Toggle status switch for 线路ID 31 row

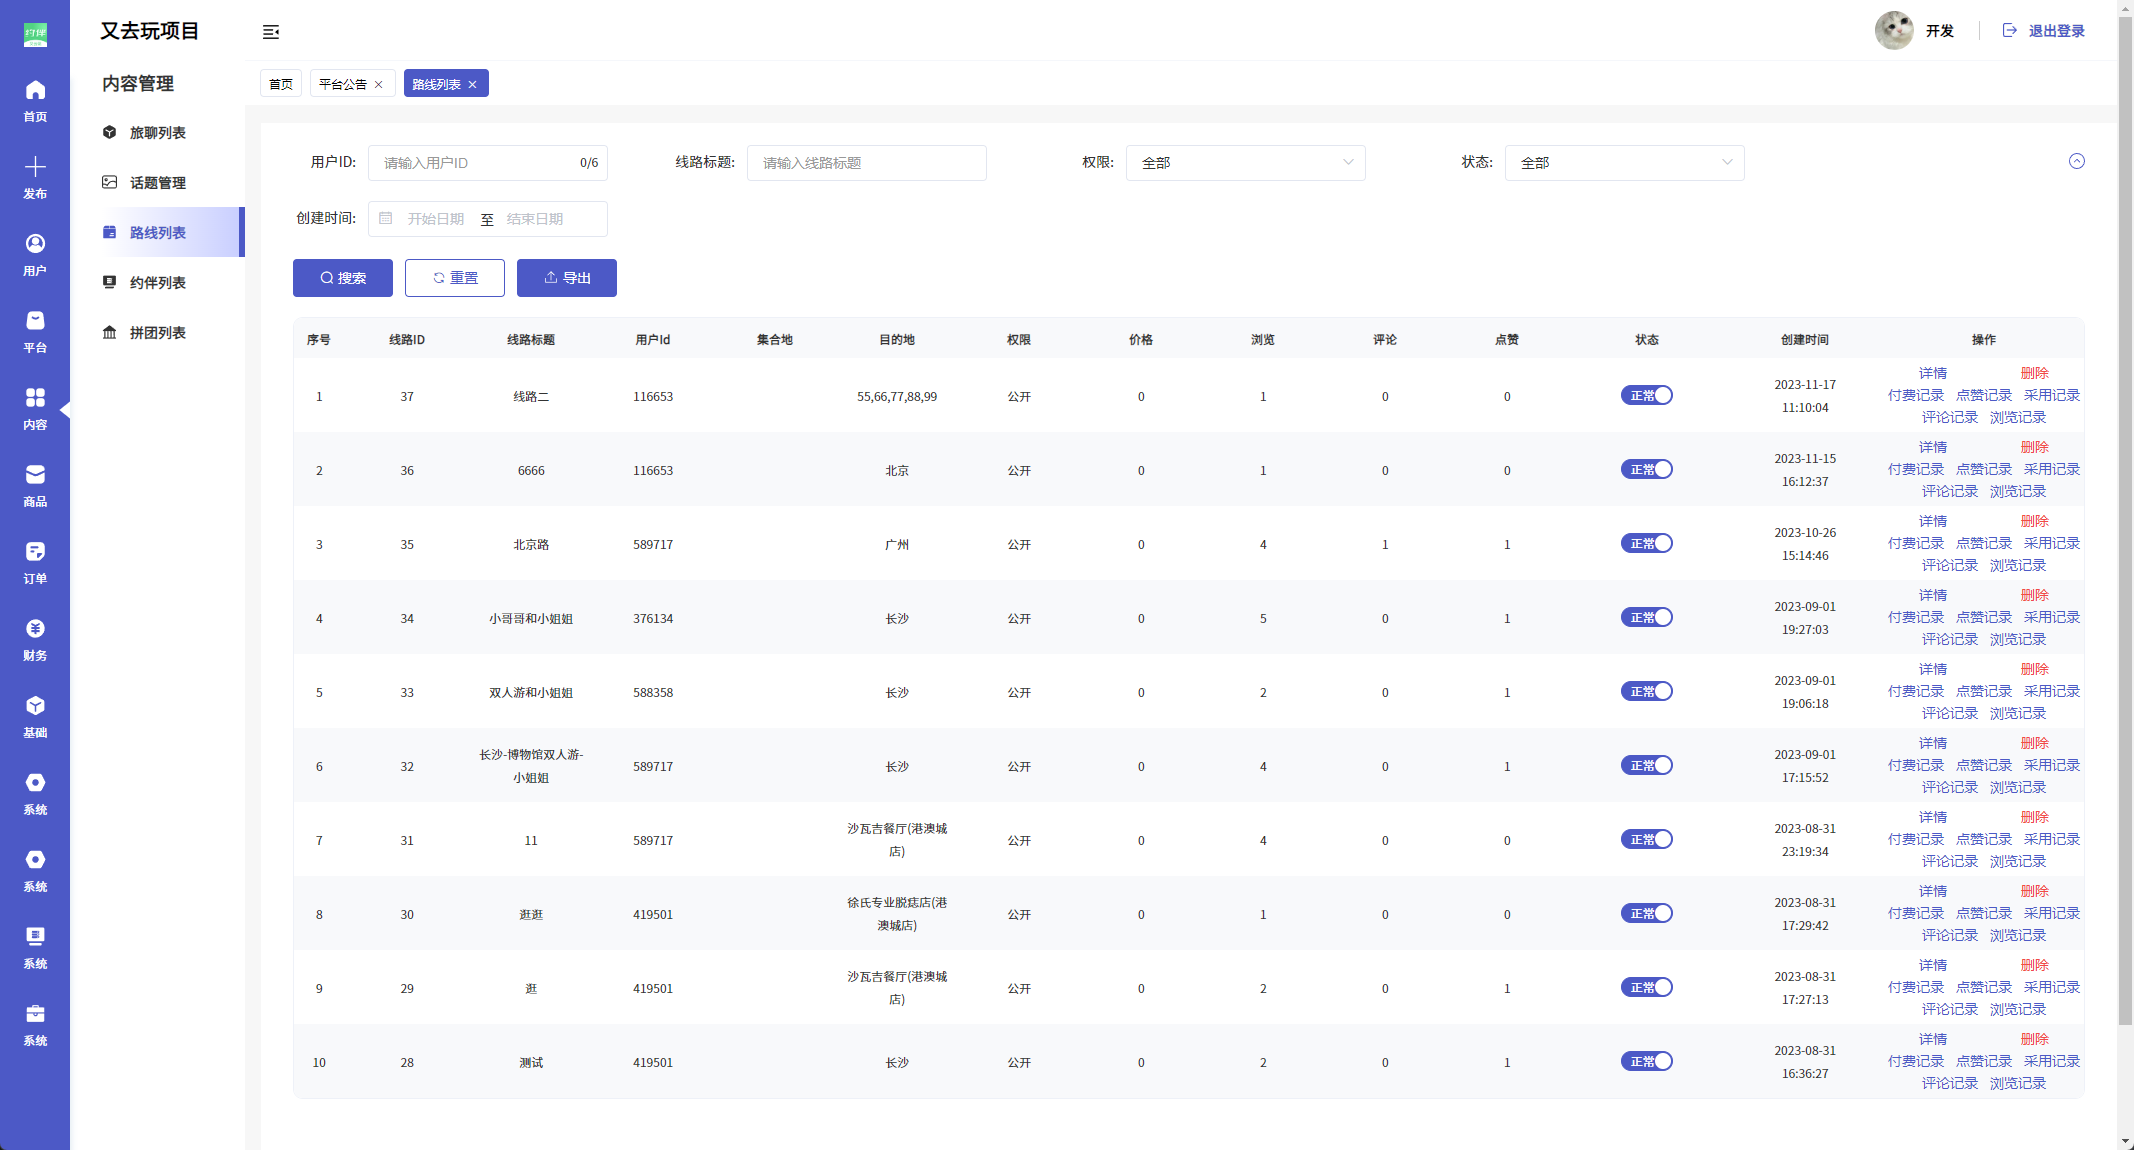pos(1647,840)
